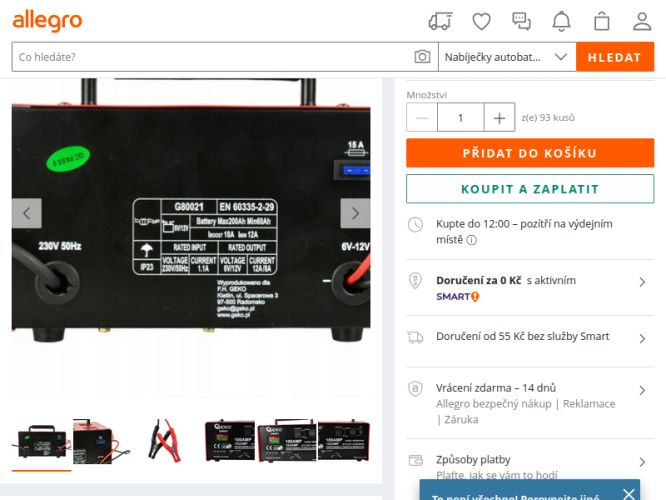The height and width of the screenshot is (500, 666).
Task: Increase quantity with plus button
Action: (500, 118)
